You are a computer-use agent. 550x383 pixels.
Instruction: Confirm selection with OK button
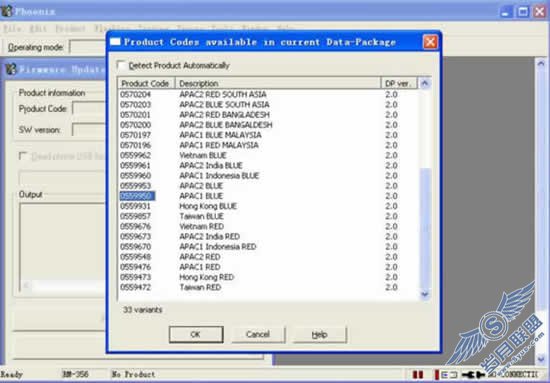click(x=196, y=334)
